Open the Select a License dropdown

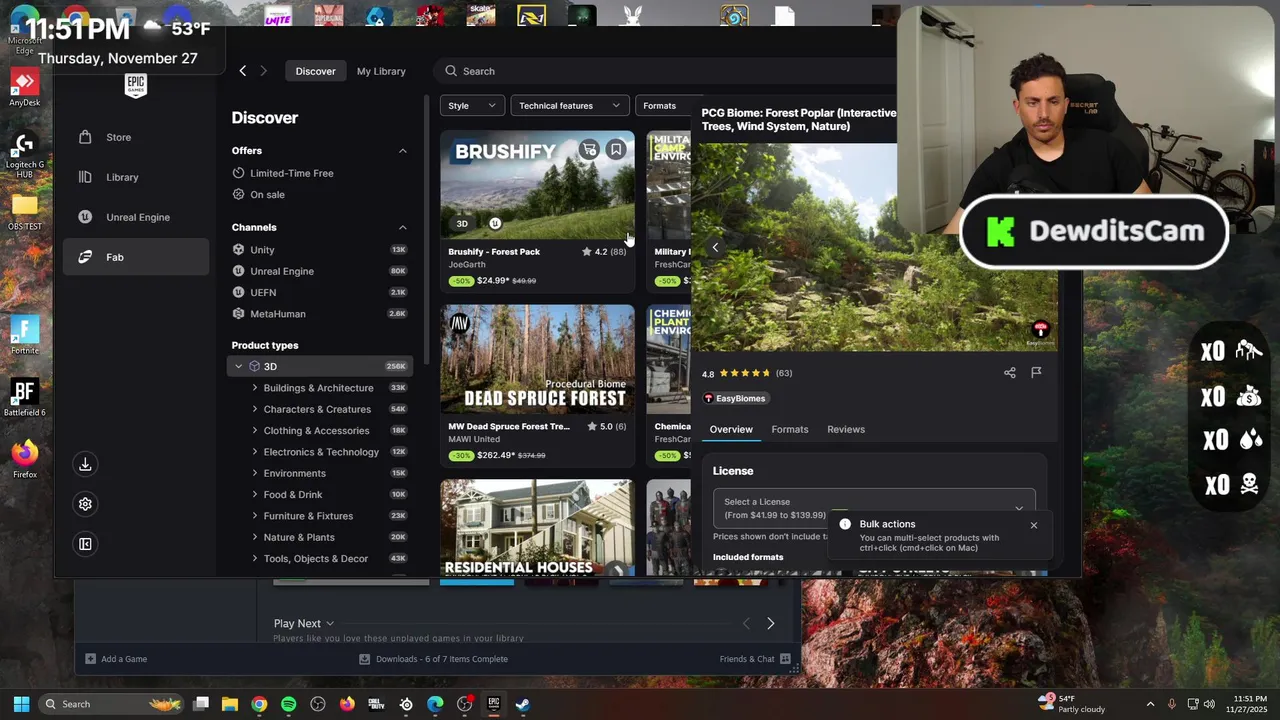tap(874, 508)
